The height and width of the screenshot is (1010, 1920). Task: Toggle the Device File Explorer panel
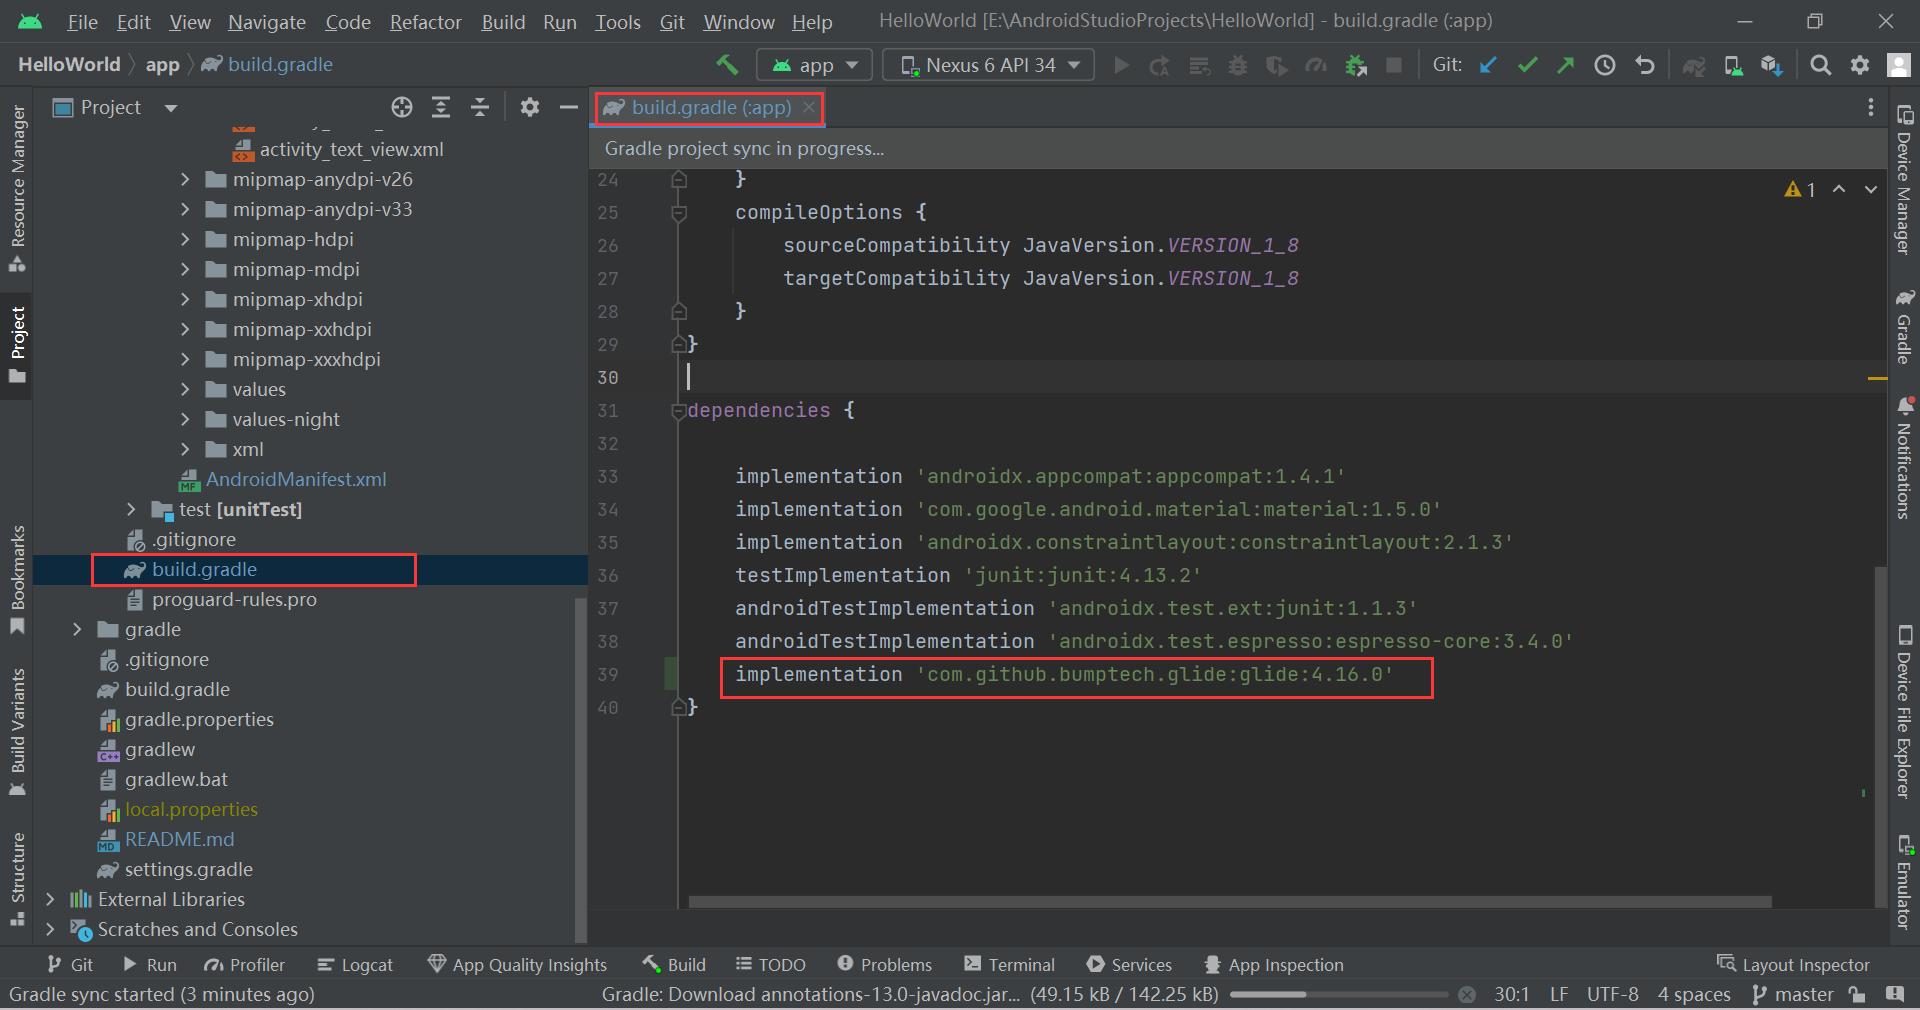[1904, 711]
